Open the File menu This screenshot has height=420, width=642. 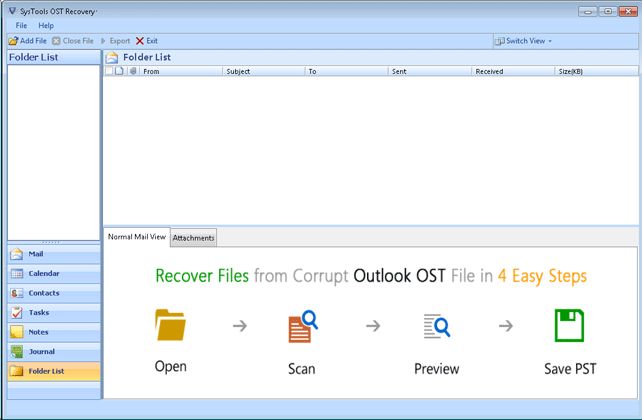[21, 25]
